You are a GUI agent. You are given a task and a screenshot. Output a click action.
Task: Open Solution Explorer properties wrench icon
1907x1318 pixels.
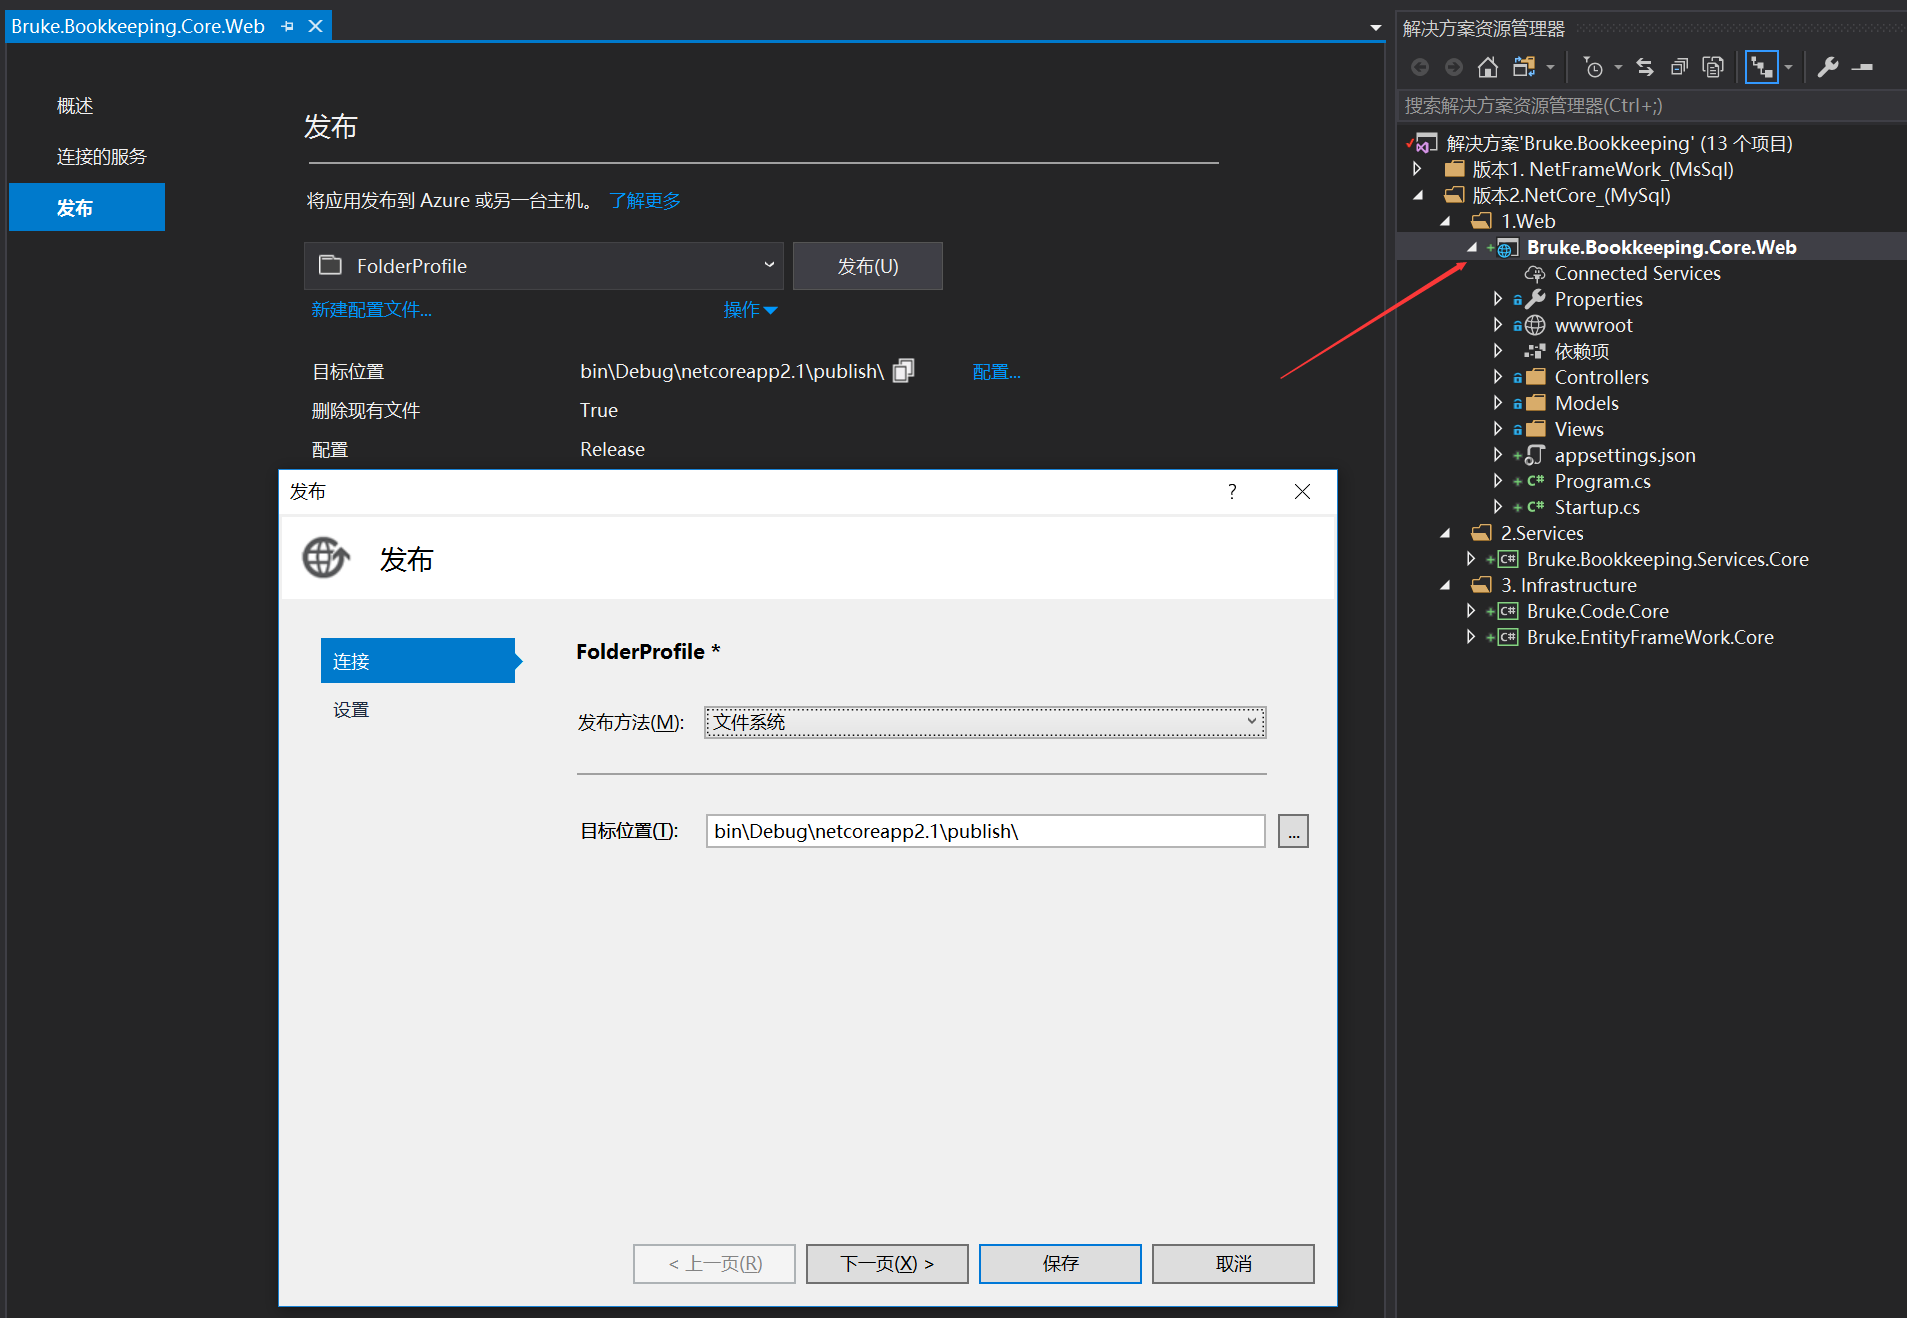1828,67
